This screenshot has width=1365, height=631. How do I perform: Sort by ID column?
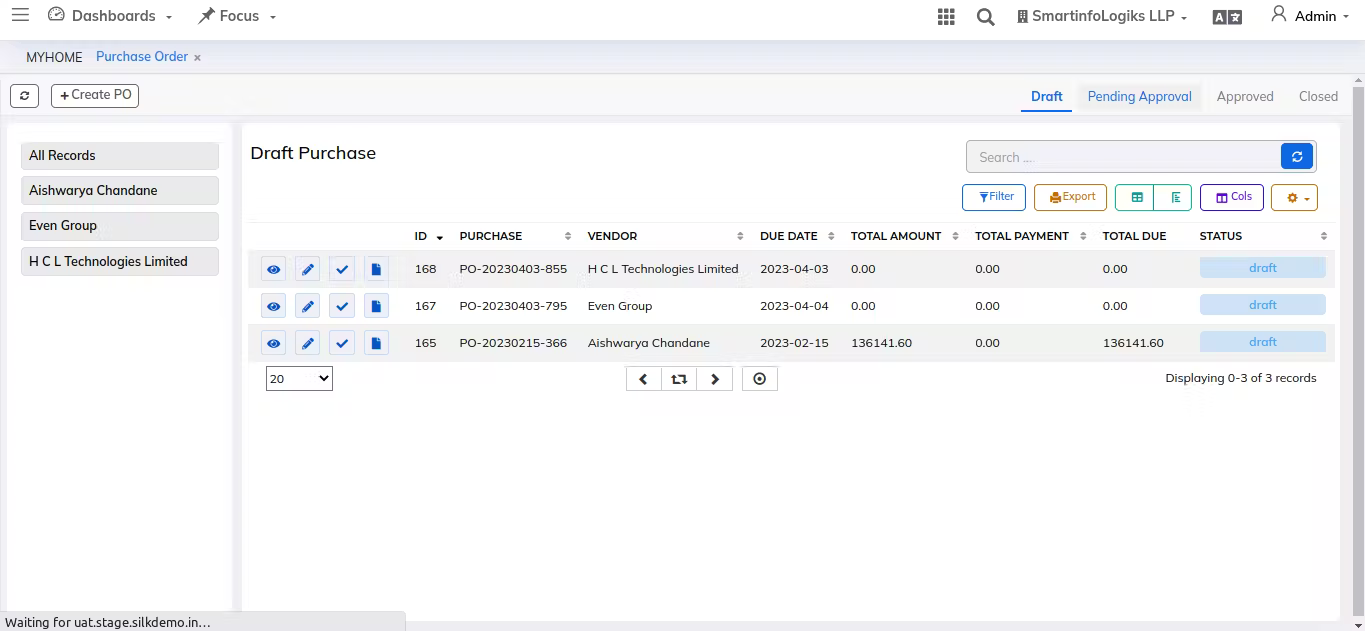point(429,236)
